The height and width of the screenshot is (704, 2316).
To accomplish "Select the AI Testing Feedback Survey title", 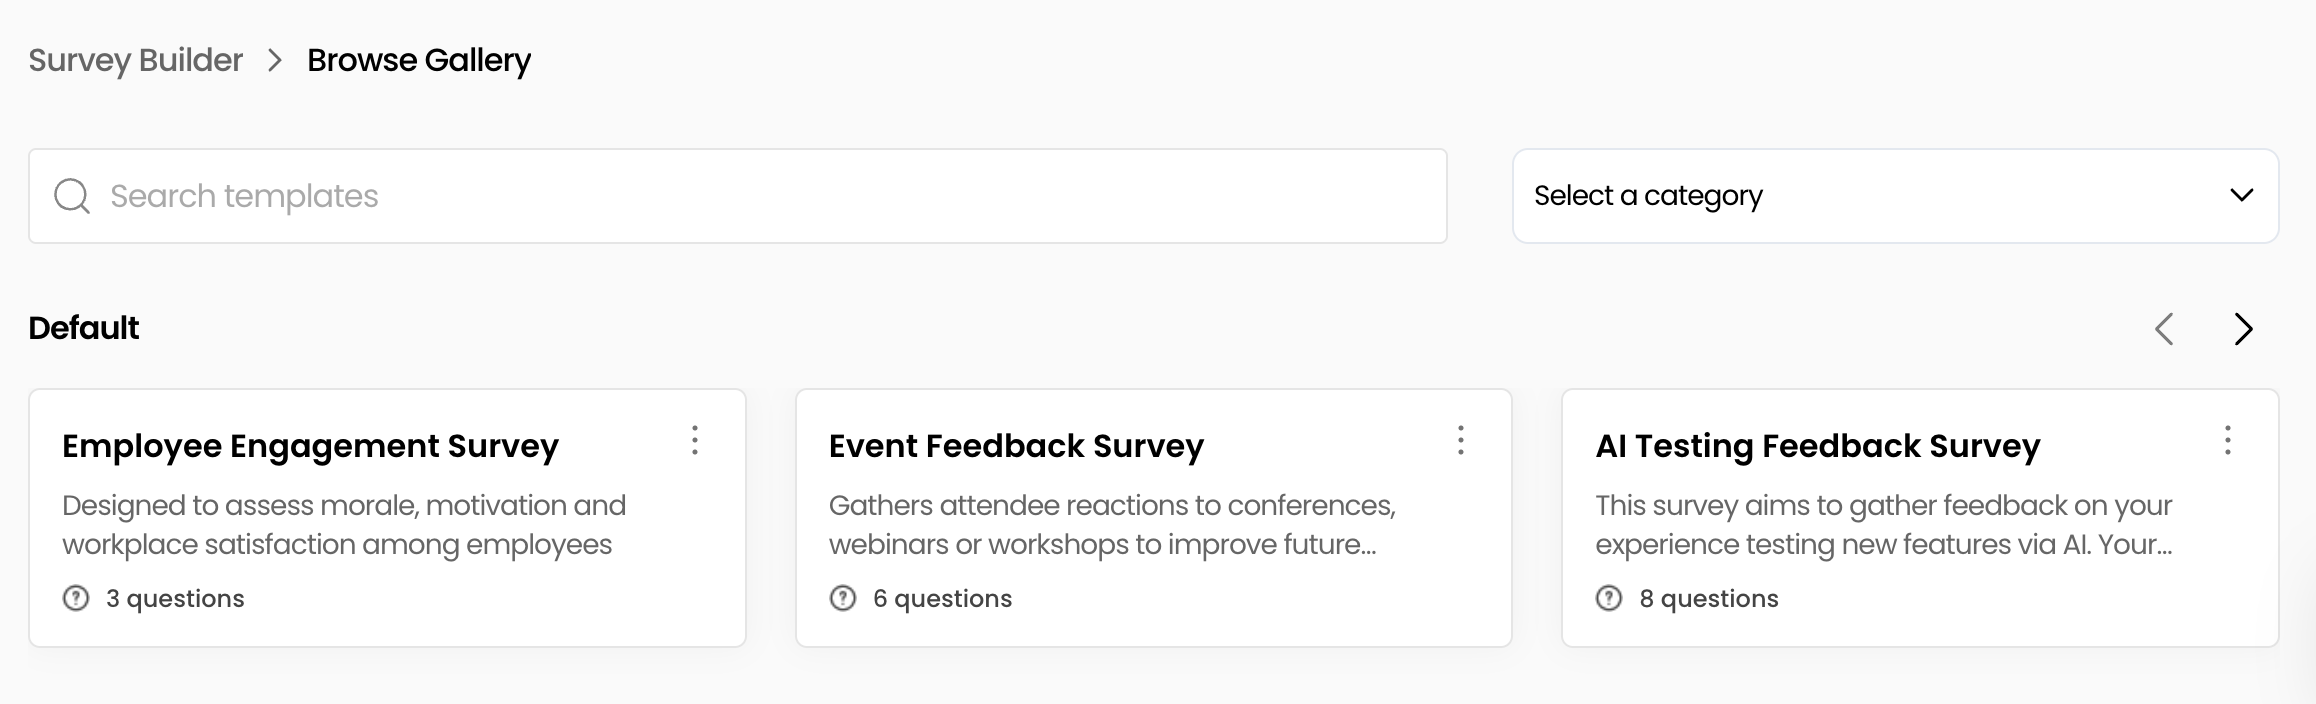I will click(x=1817, y=446).
